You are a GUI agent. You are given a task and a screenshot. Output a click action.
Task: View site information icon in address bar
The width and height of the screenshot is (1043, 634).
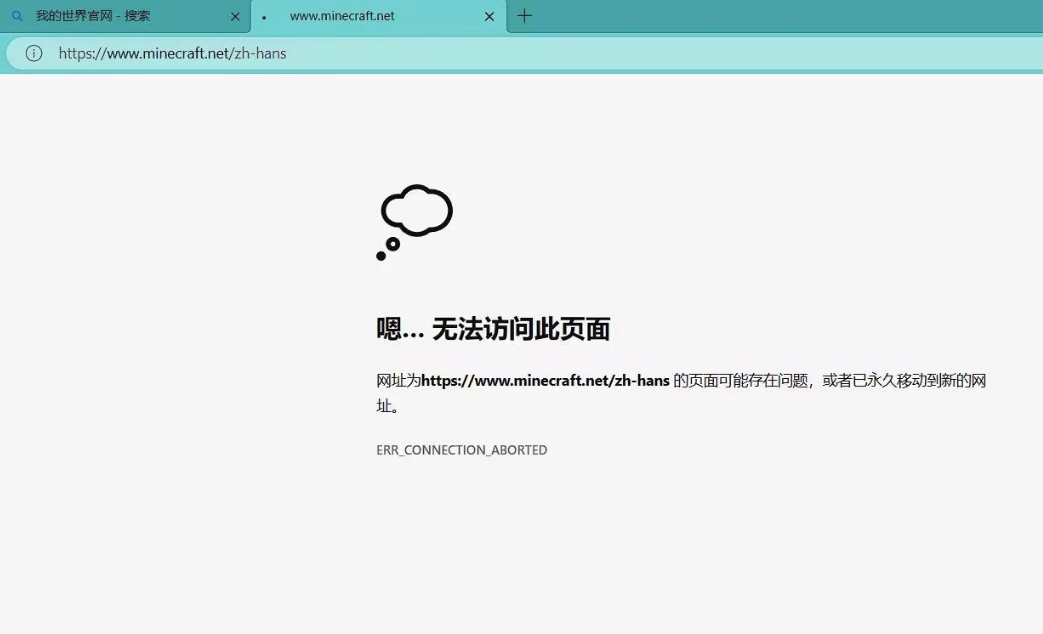(x=34, y=53)
